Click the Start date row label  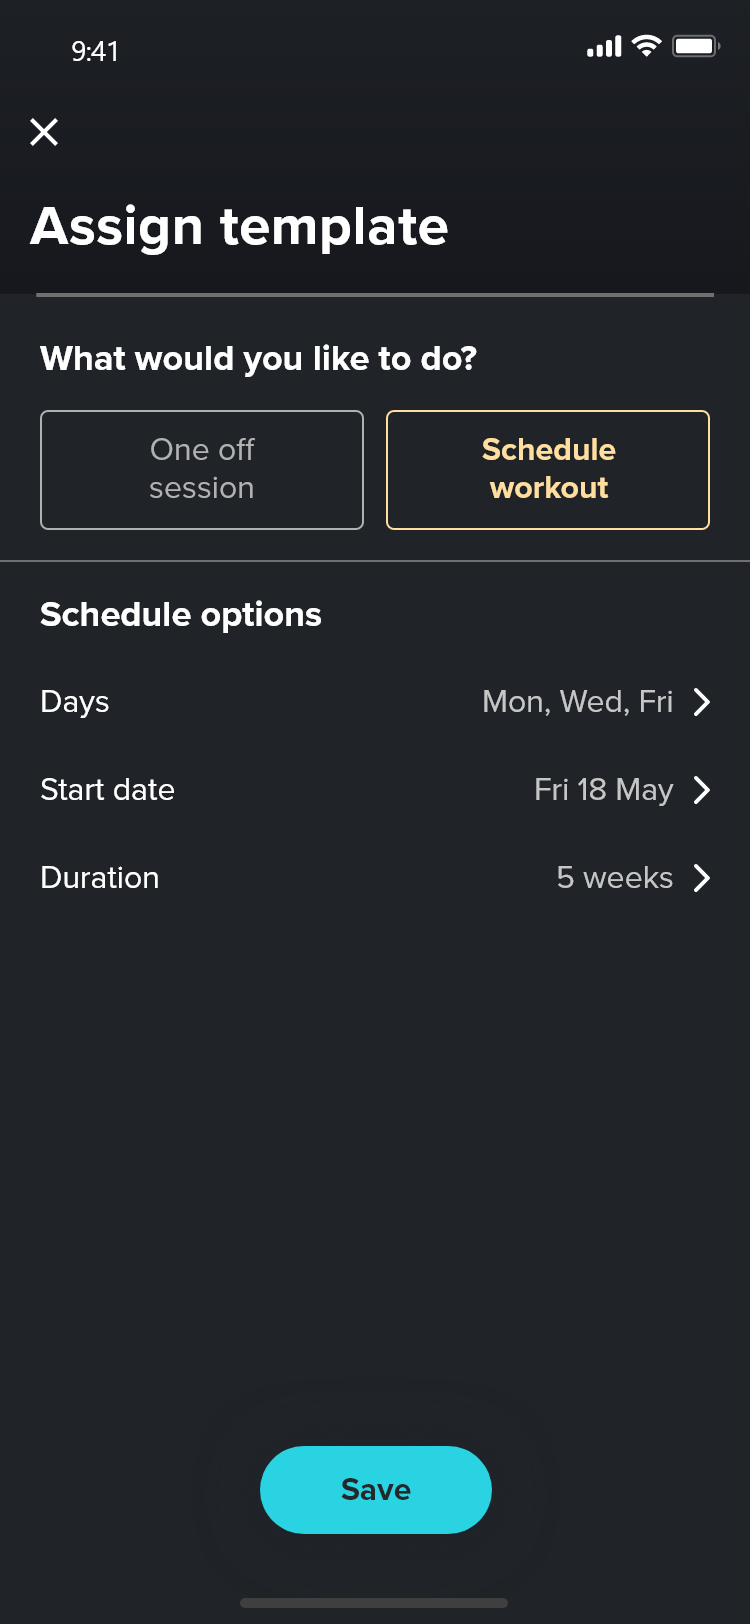107,790
